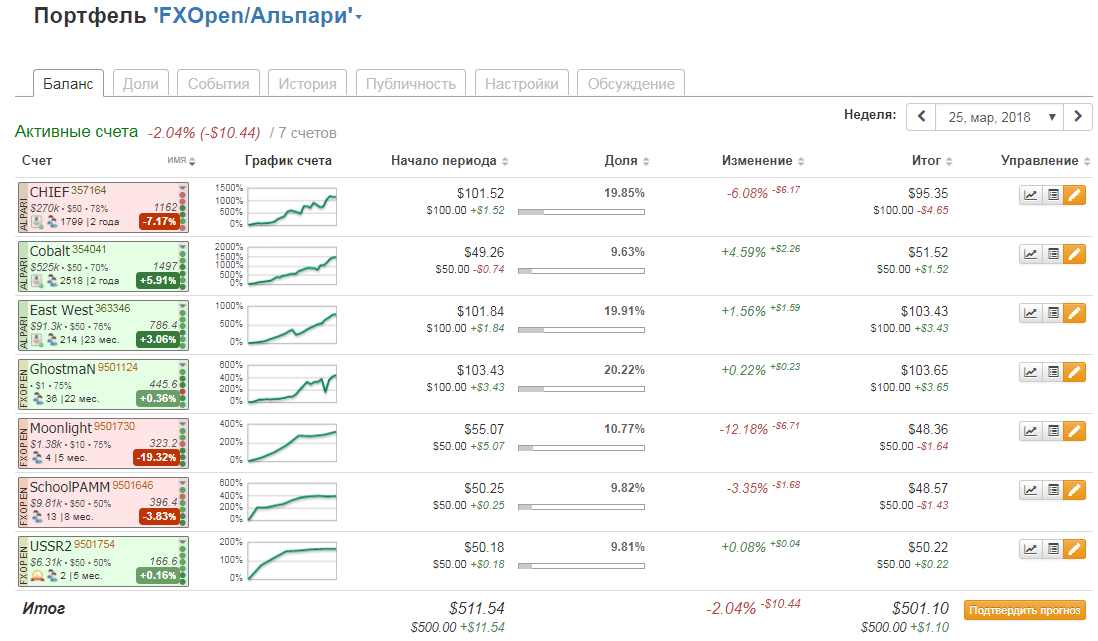The height and width of the screenshot is (641, 1098).
Task: Open chart icon for GhostmaN account
Action: point(1030,373)
